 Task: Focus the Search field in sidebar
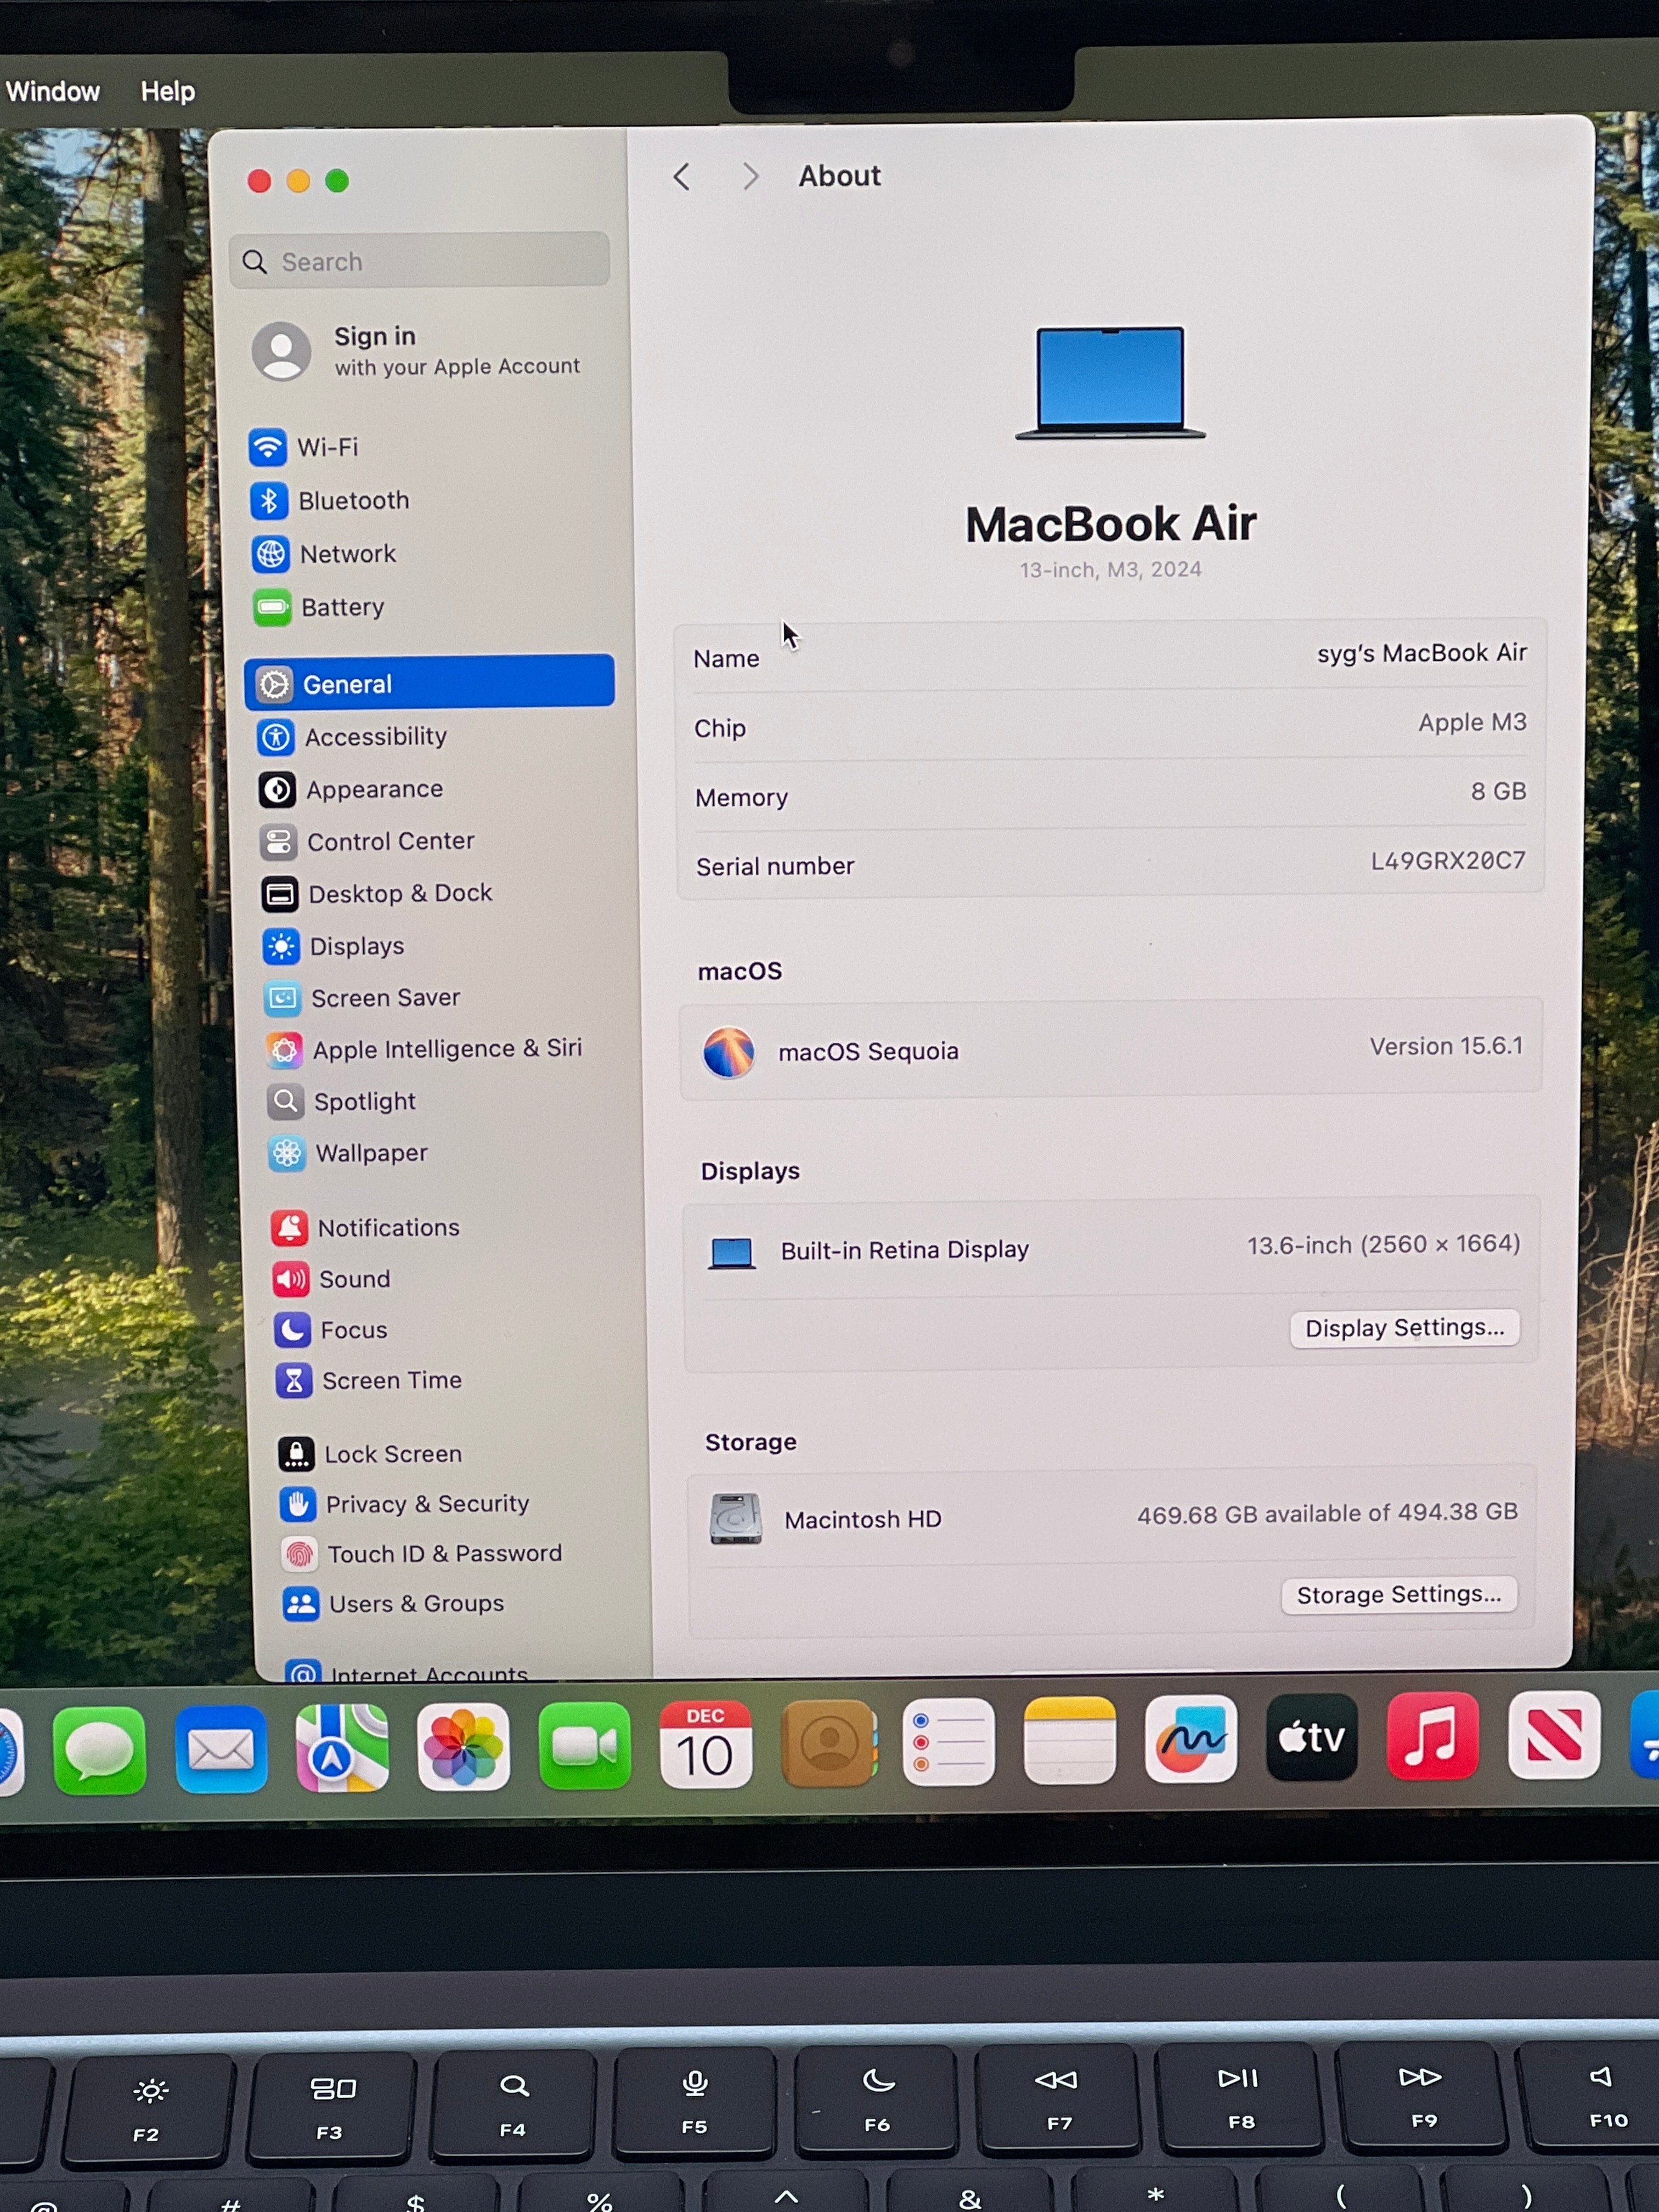(x=419, y=261)
